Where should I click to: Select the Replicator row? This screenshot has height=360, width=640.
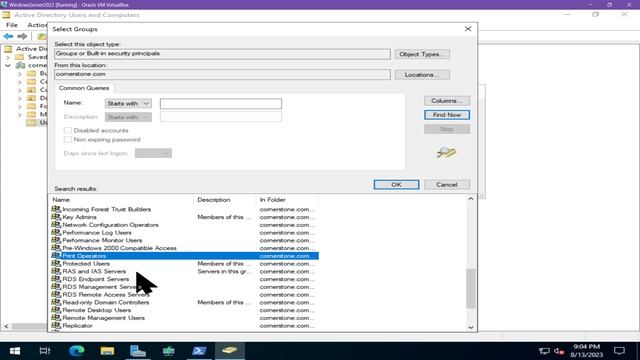click(184, 326)
